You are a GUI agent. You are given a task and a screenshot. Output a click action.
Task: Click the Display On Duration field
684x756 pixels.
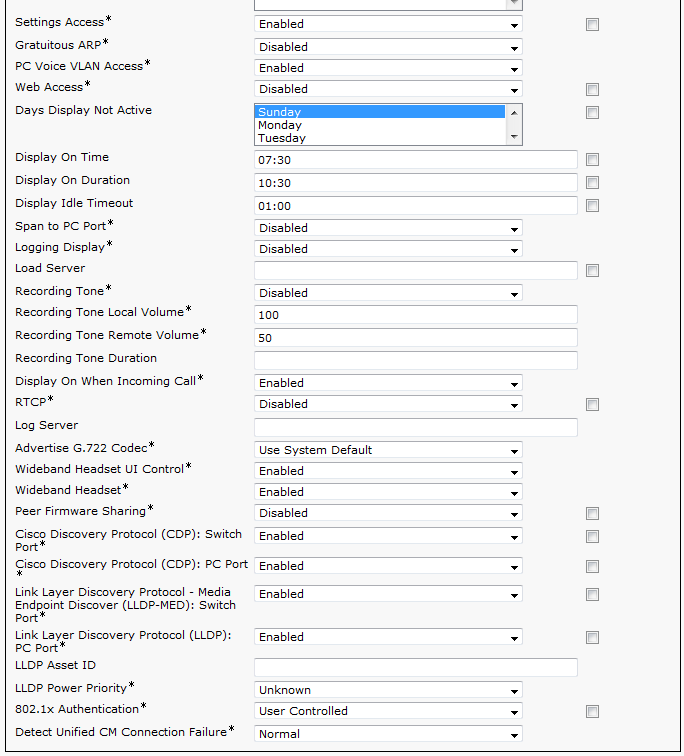tap(415, 182)
